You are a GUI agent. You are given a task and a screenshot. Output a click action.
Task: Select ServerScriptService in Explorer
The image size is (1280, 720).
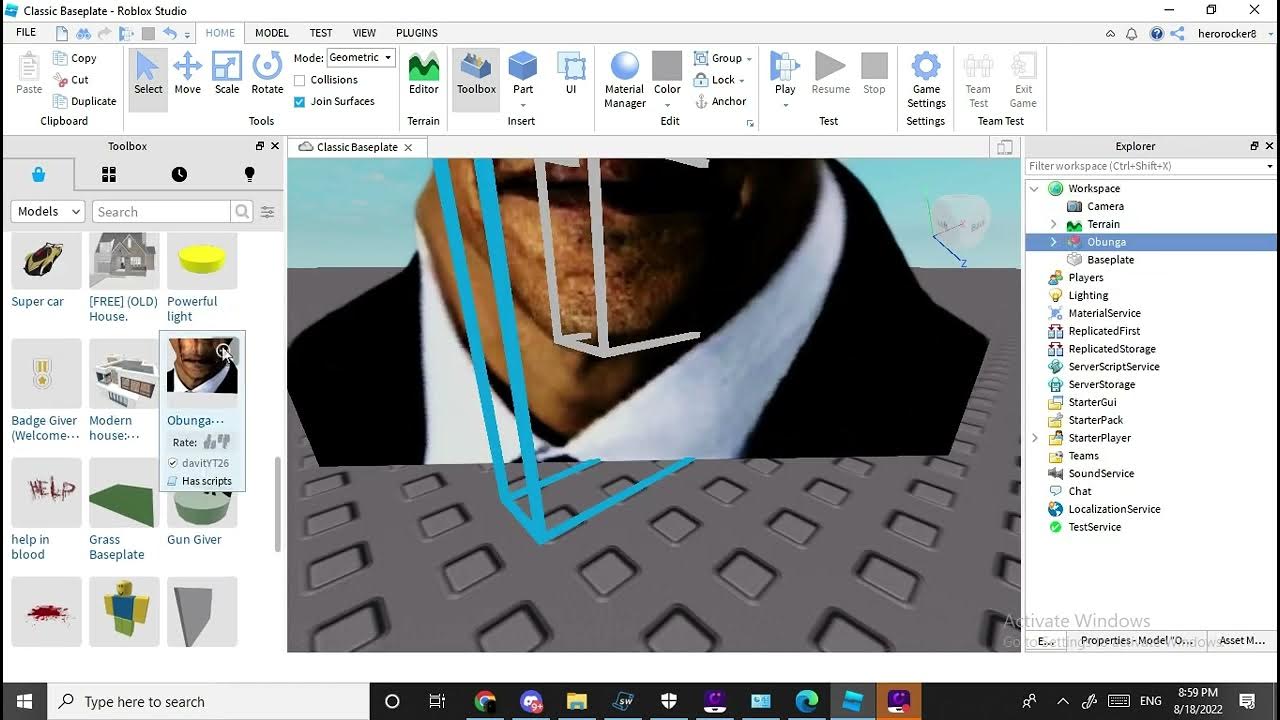point(1114,367)
